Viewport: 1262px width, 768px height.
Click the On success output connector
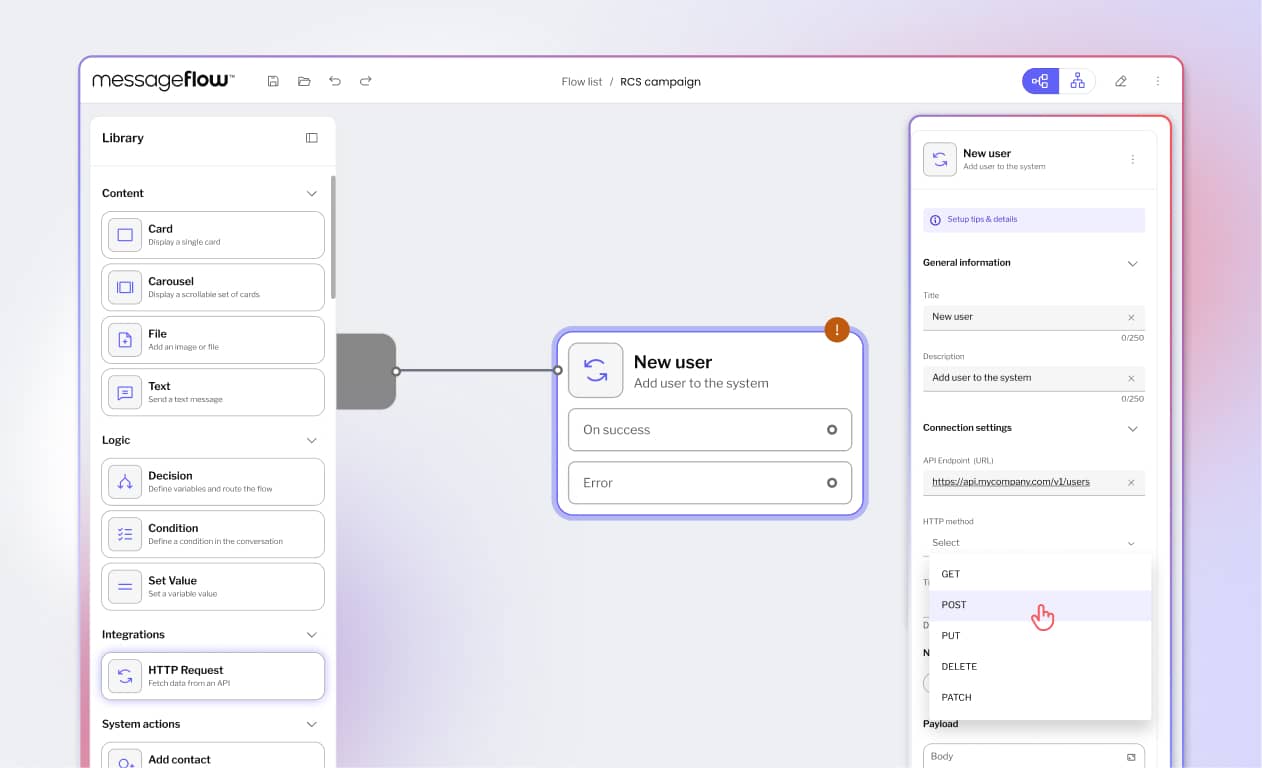[832, 430]
